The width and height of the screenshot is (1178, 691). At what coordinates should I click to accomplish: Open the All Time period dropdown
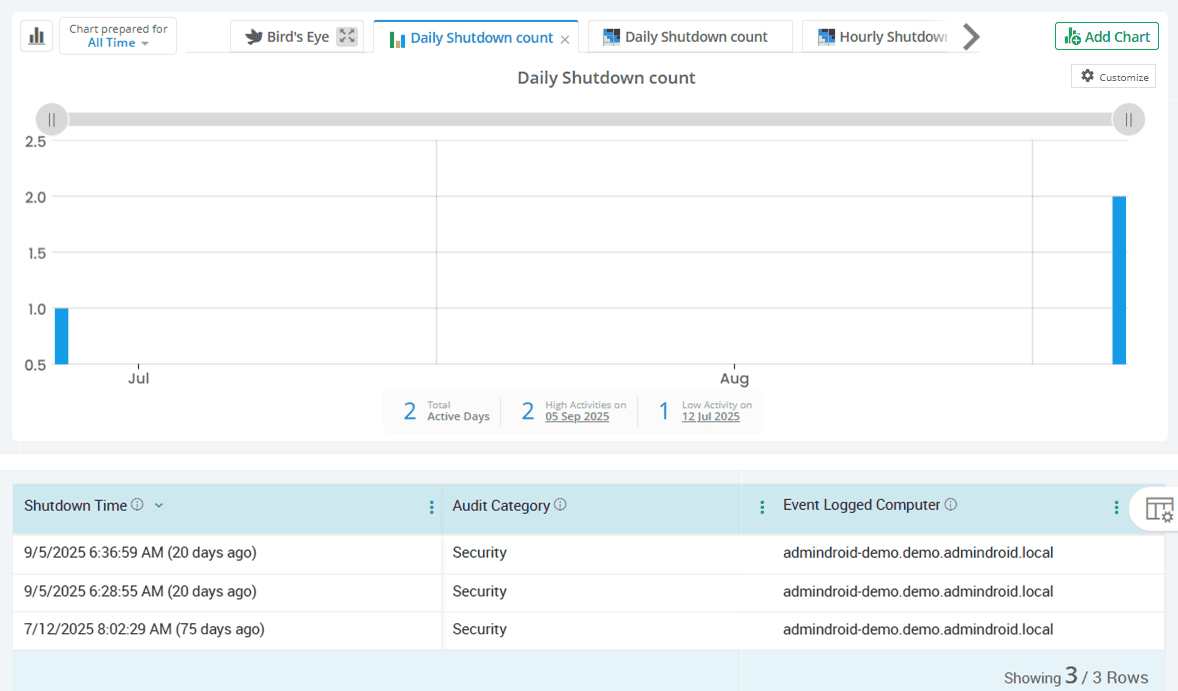tap(117, 42)
